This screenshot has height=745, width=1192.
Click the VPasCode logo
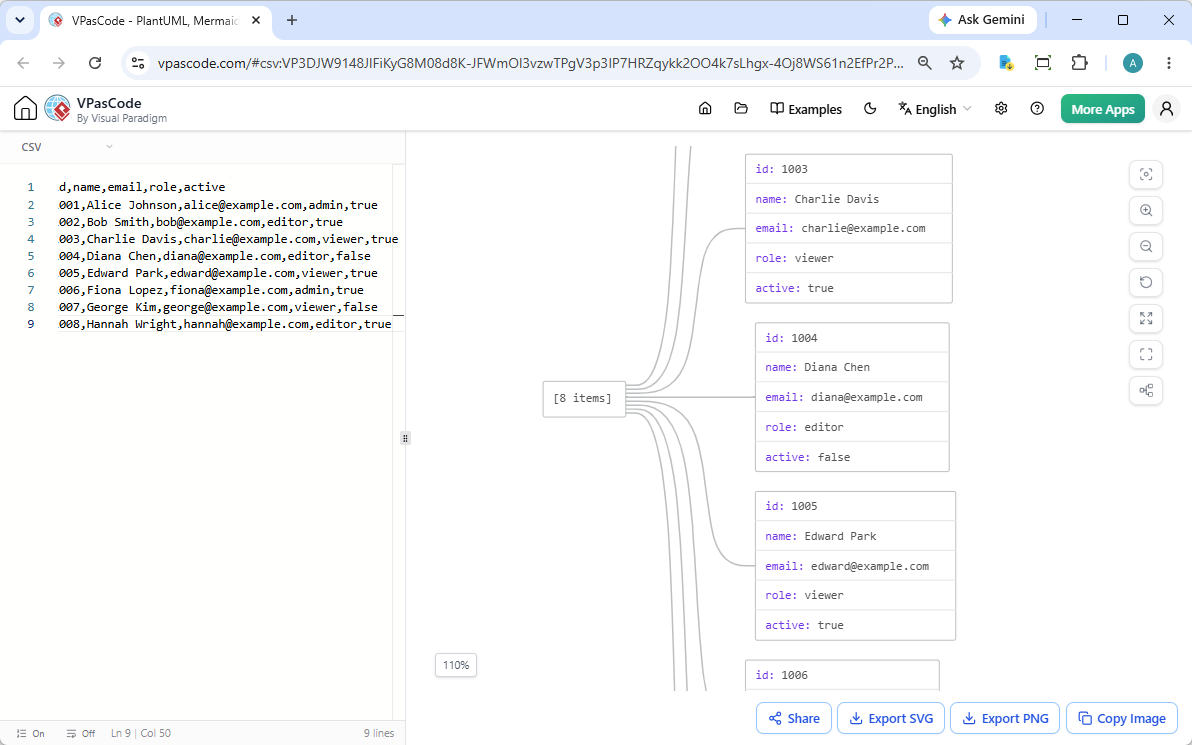pos(58,109)
